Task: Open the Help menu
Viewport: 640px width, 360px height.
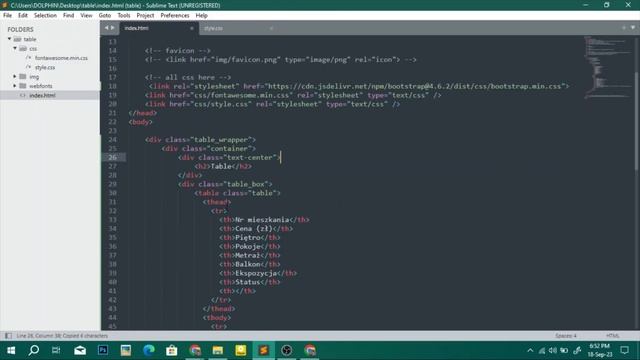Action: pyautogui.click(x=202, y=16)
